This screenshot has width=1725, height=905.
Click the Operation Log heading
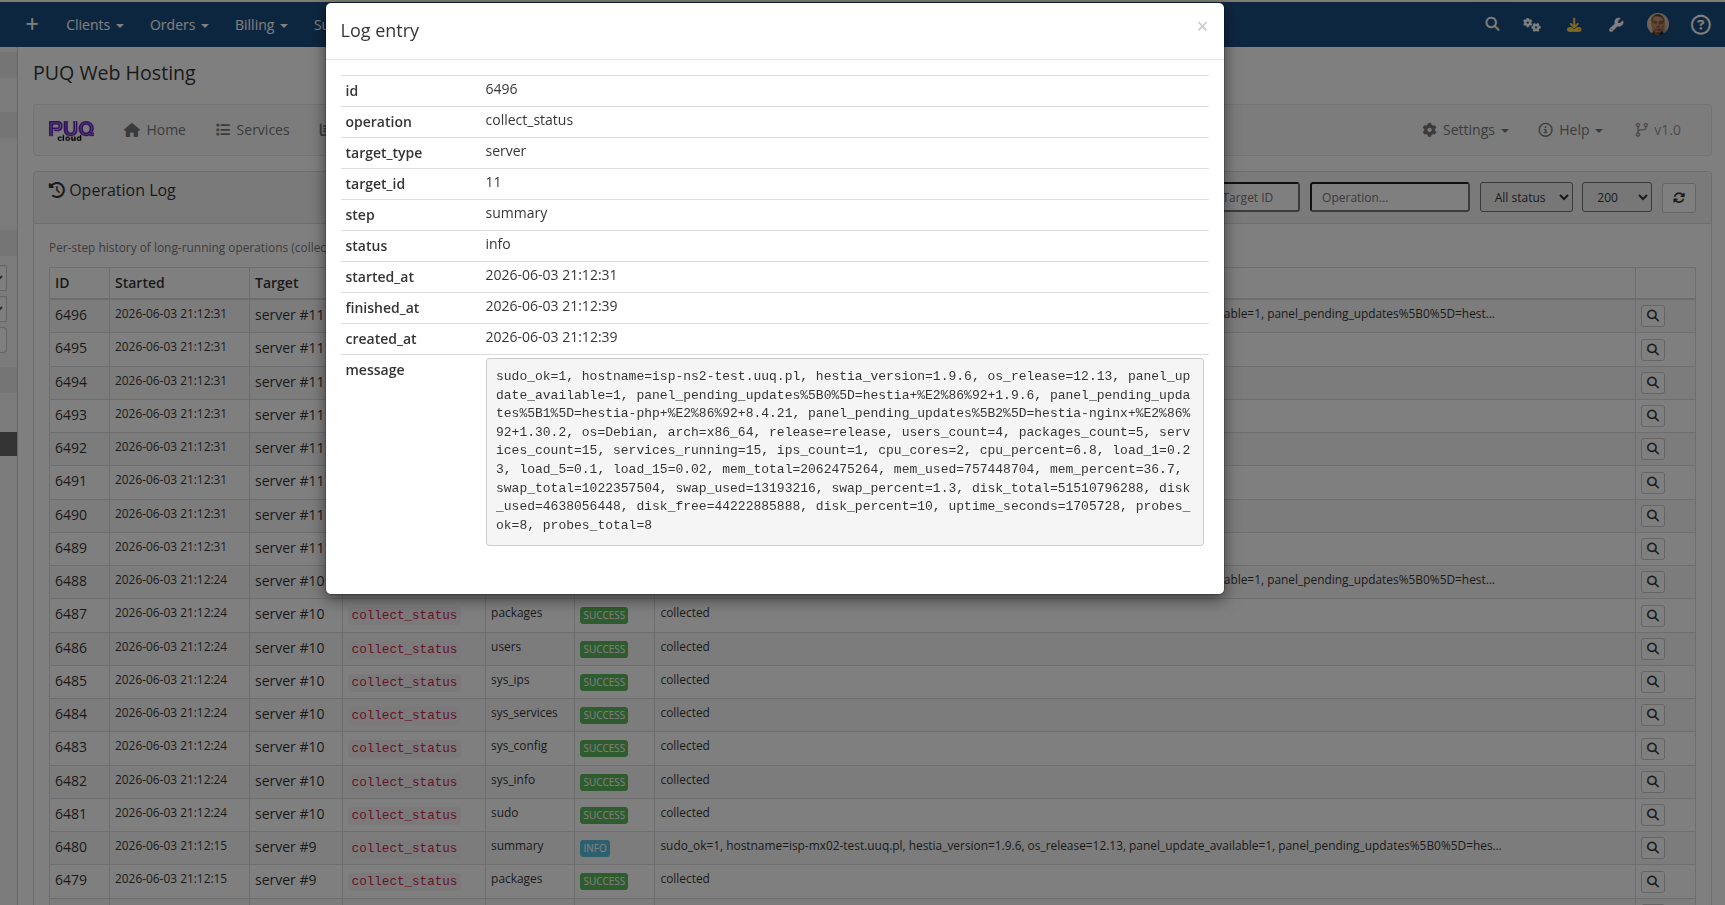click(112, 190)
